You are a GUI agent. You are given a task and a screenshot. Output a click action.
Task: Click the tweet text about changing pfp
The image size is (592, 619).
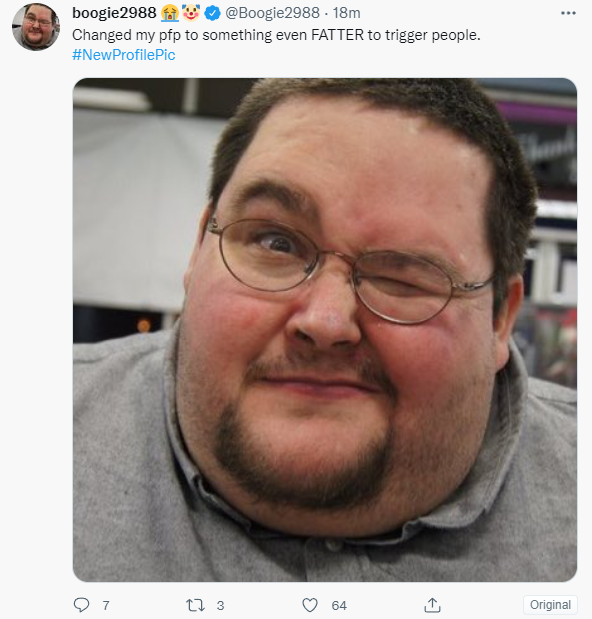pyautogui.click(x=276, y=35)
